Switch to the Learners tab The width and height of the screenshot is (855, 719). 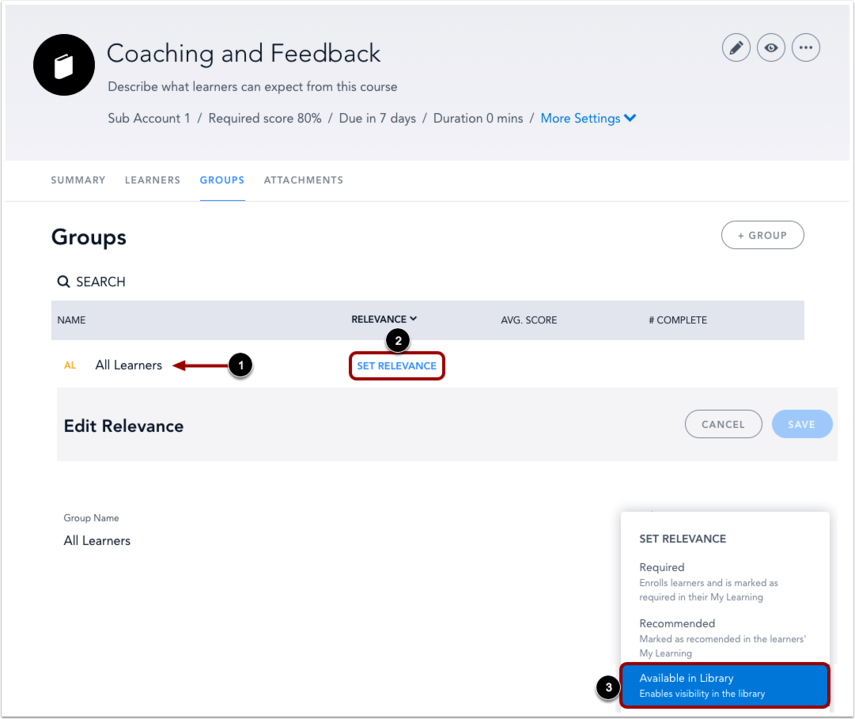tap(152, 180)
